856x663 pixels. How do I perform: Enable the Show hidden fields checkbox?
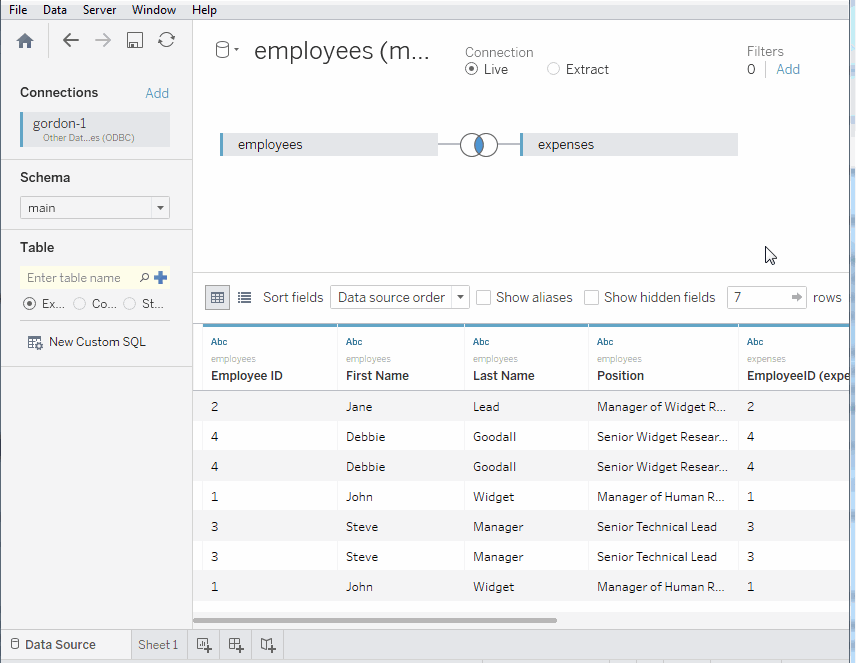click(x=591, y=297)
